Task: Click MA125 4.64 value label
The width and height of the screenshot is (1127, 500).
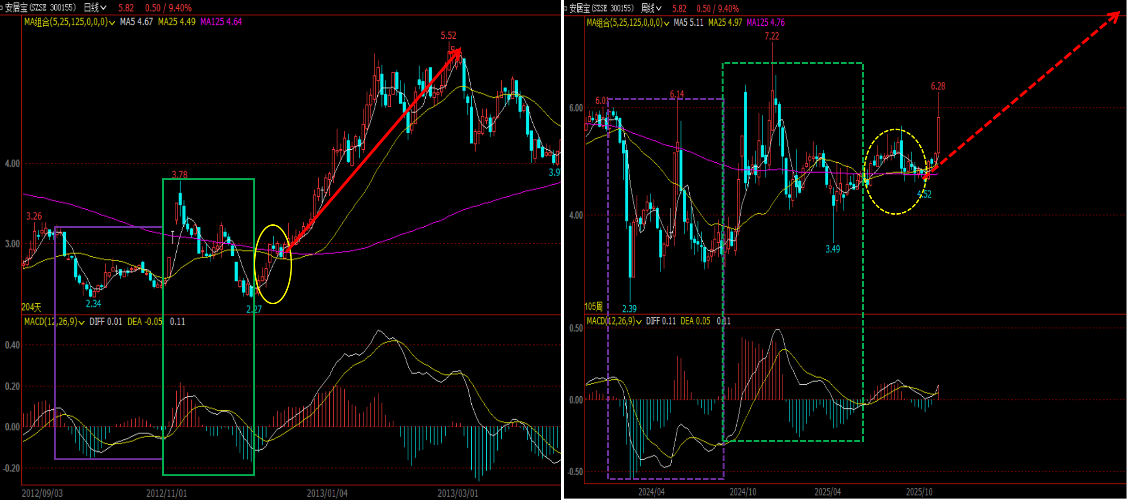Action: coord(221,22)
